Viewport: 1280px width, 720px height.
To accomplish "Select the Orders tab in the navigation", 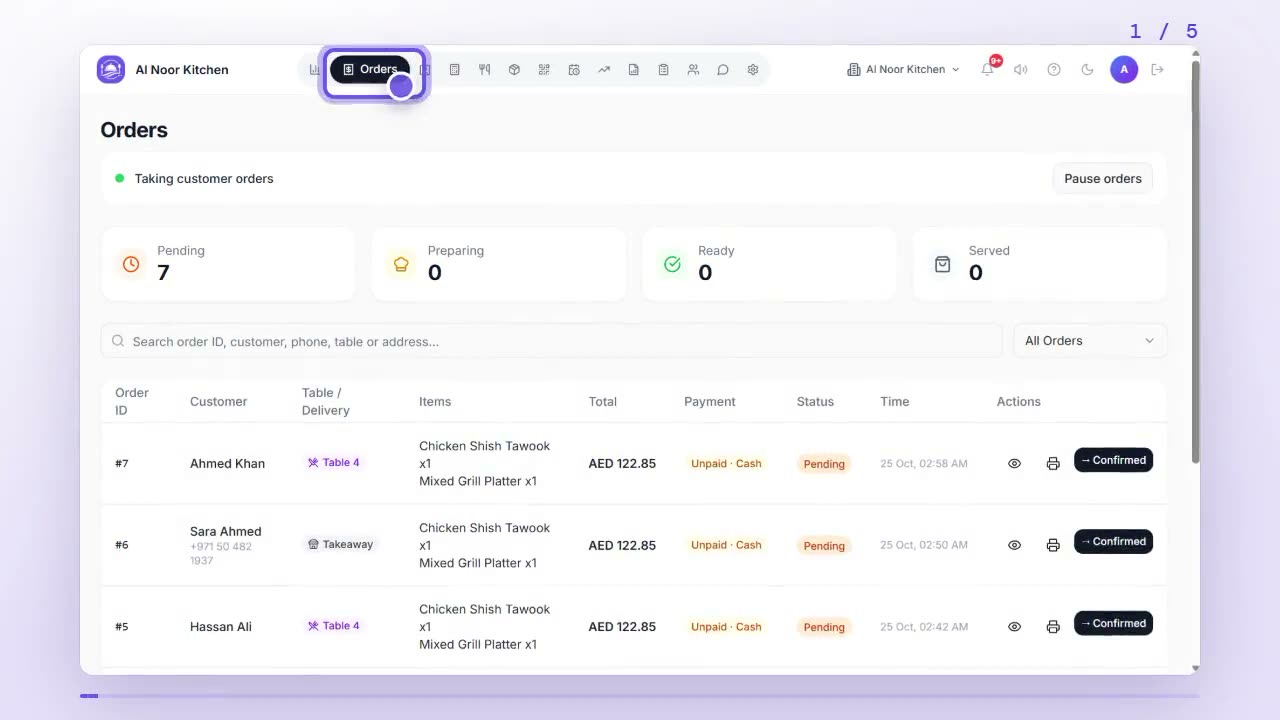I will pyautogui.click(x=370, y=70).
